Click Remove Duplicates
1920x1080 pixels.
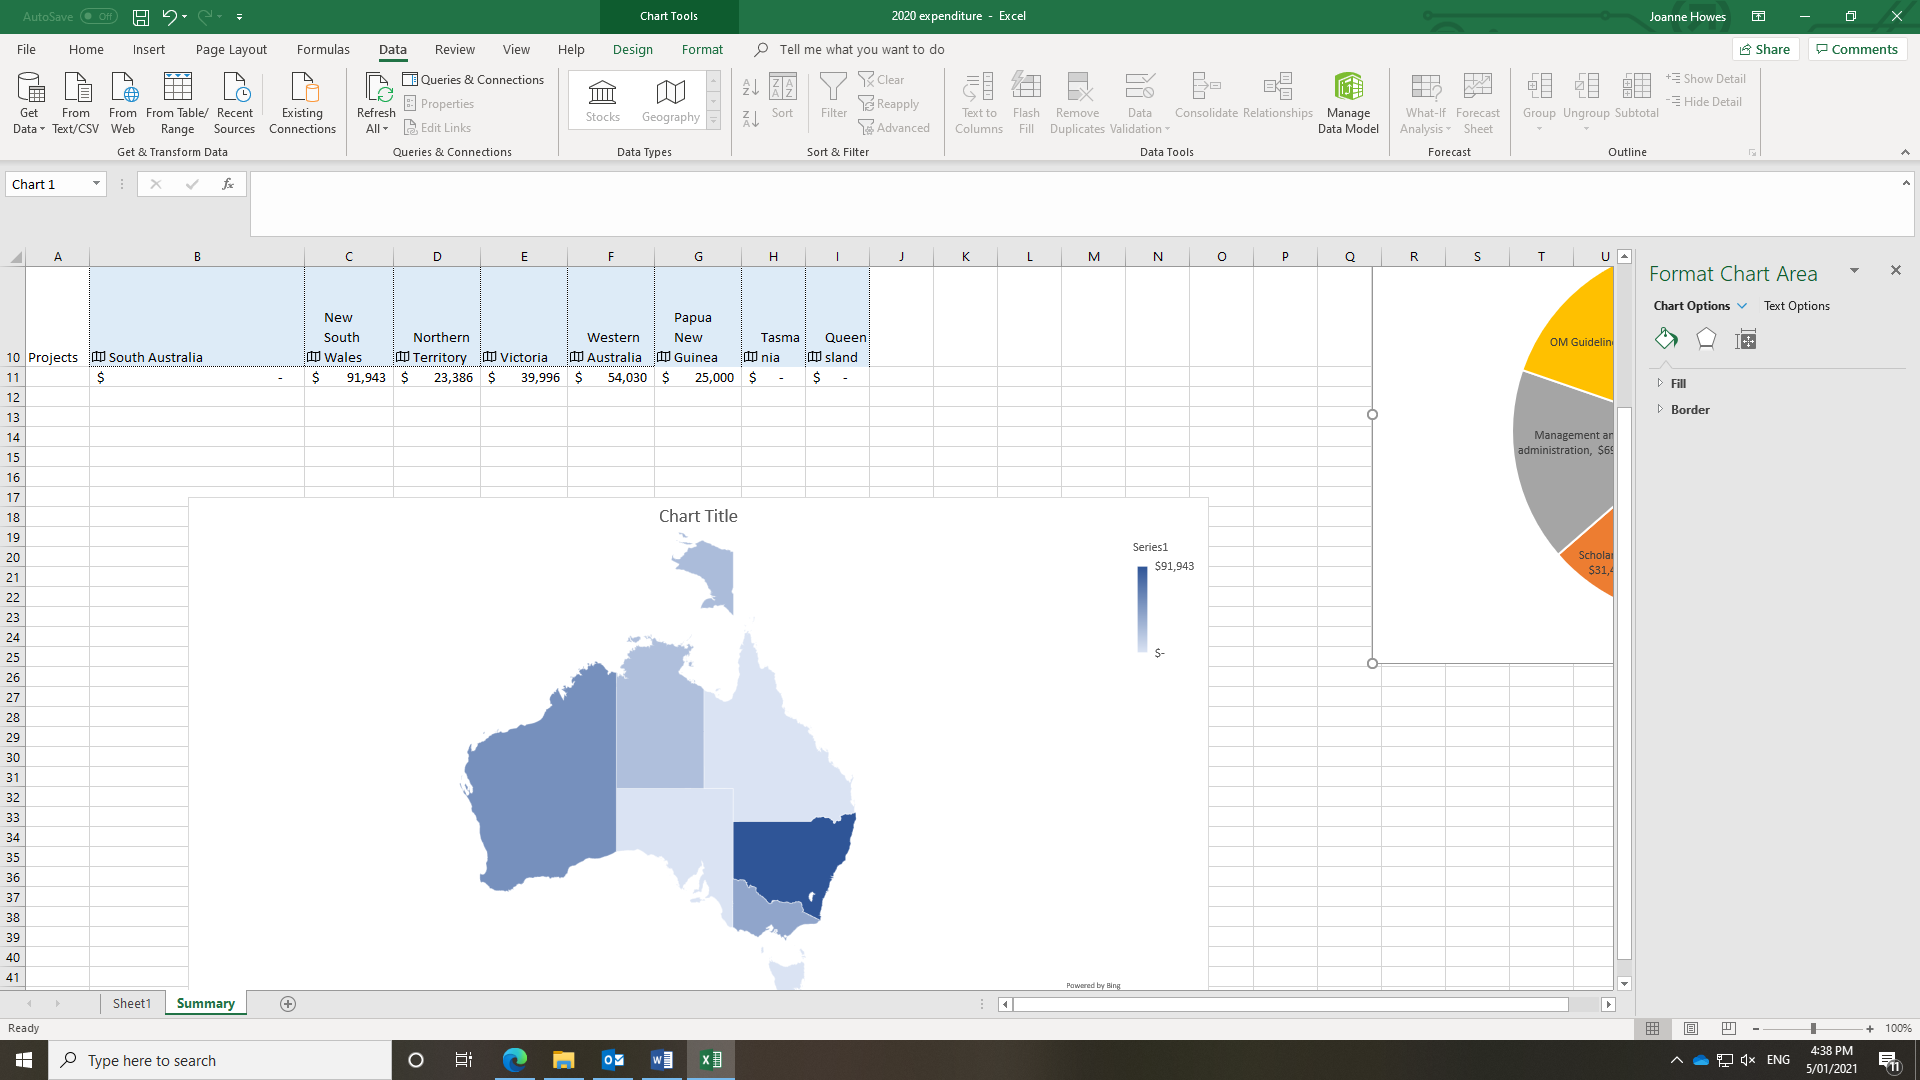1077,103
